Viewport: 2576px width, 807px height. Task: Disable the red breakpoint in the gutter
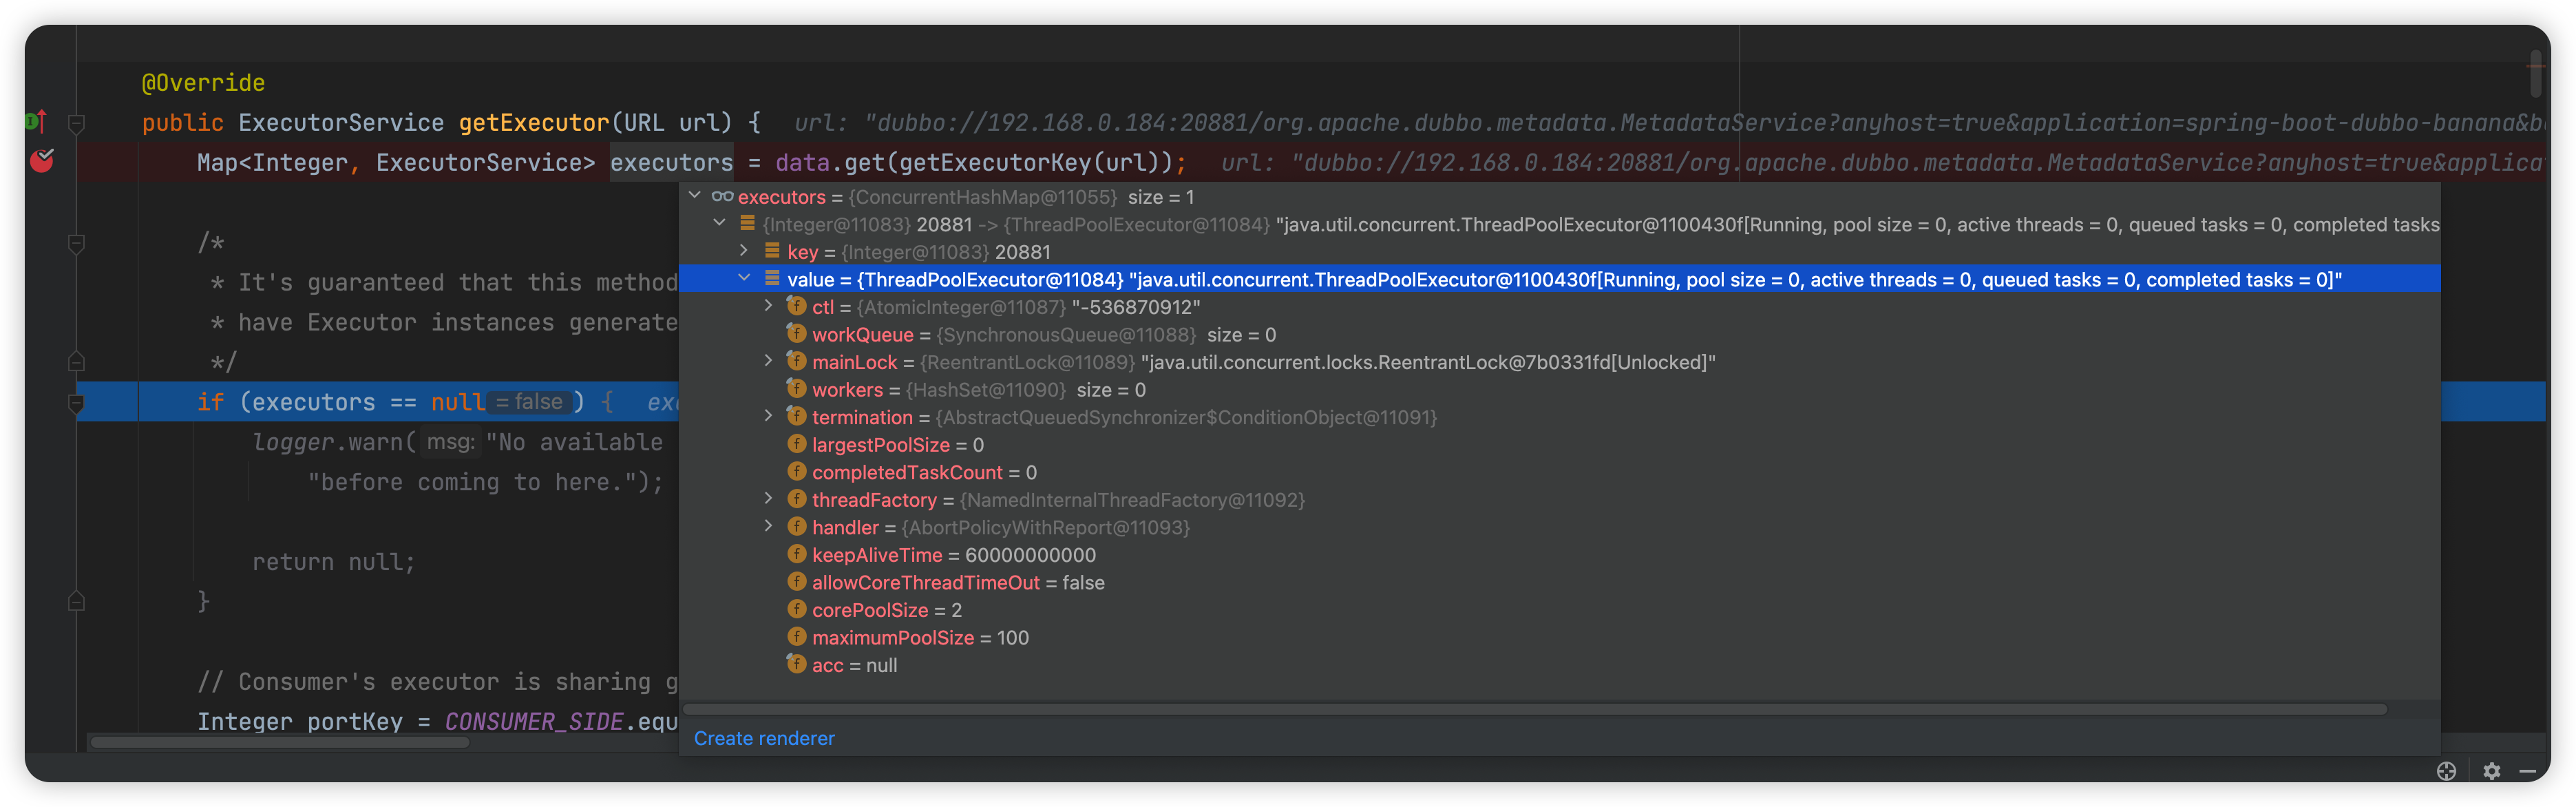[43, 161]
